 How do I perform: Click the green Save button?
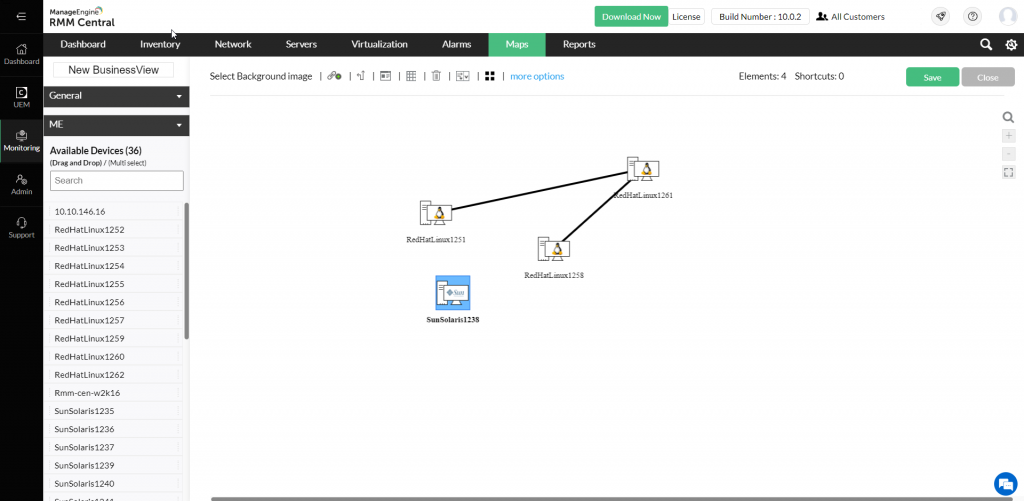[932, 77]
